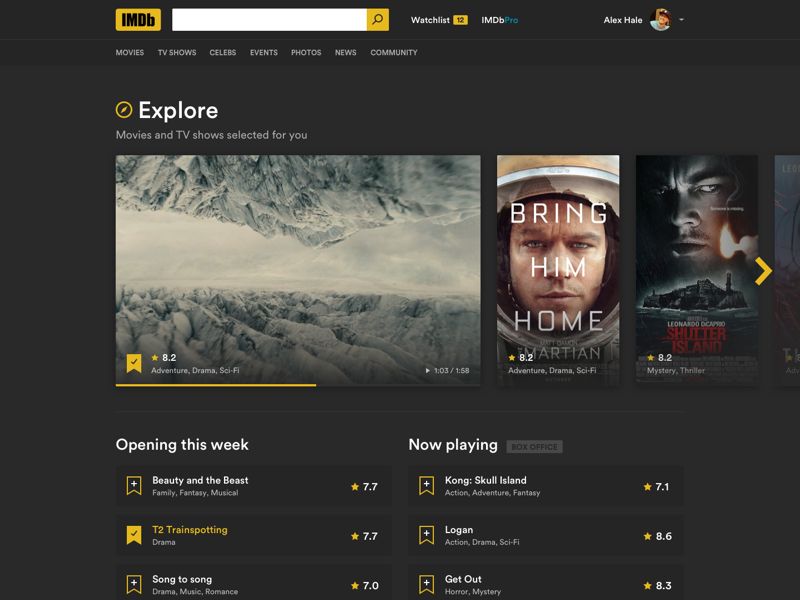Click the star icon beside the 8.2 rating
The height and width of the screenshot is (600, 800).
pos(153,357)
